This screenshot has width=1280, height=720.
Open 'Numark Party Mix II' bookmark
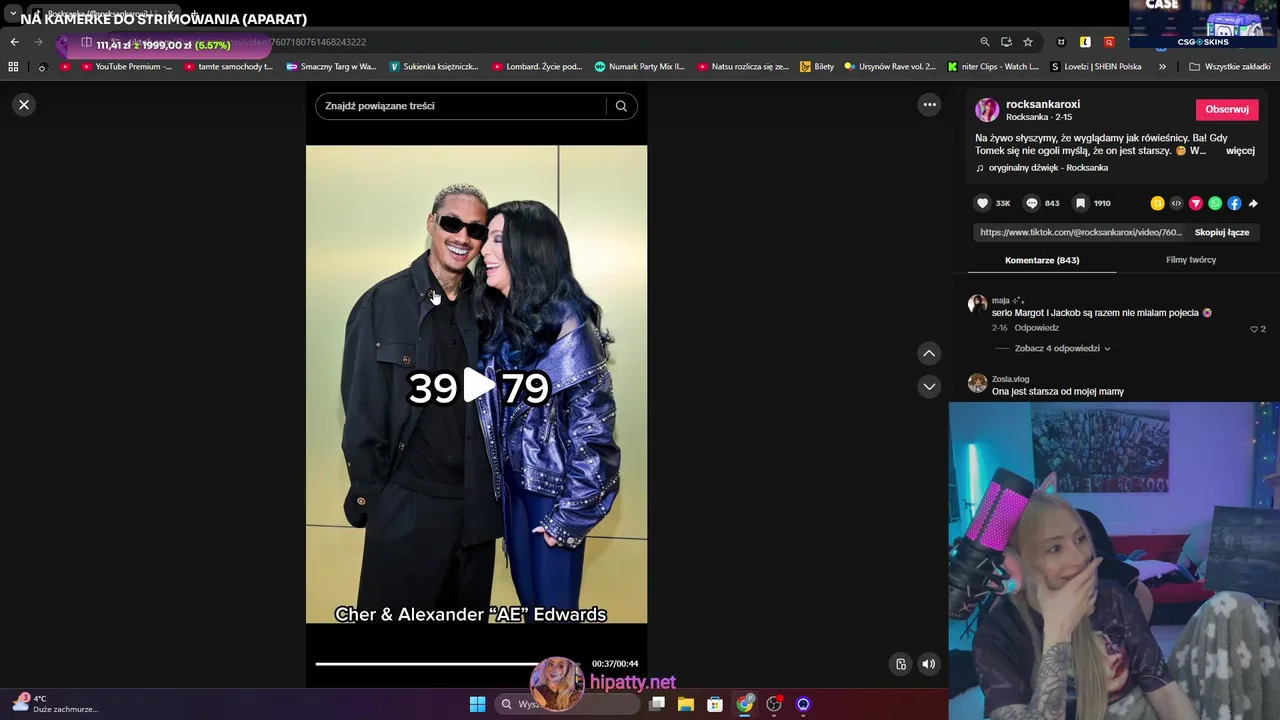click(639, 67)
